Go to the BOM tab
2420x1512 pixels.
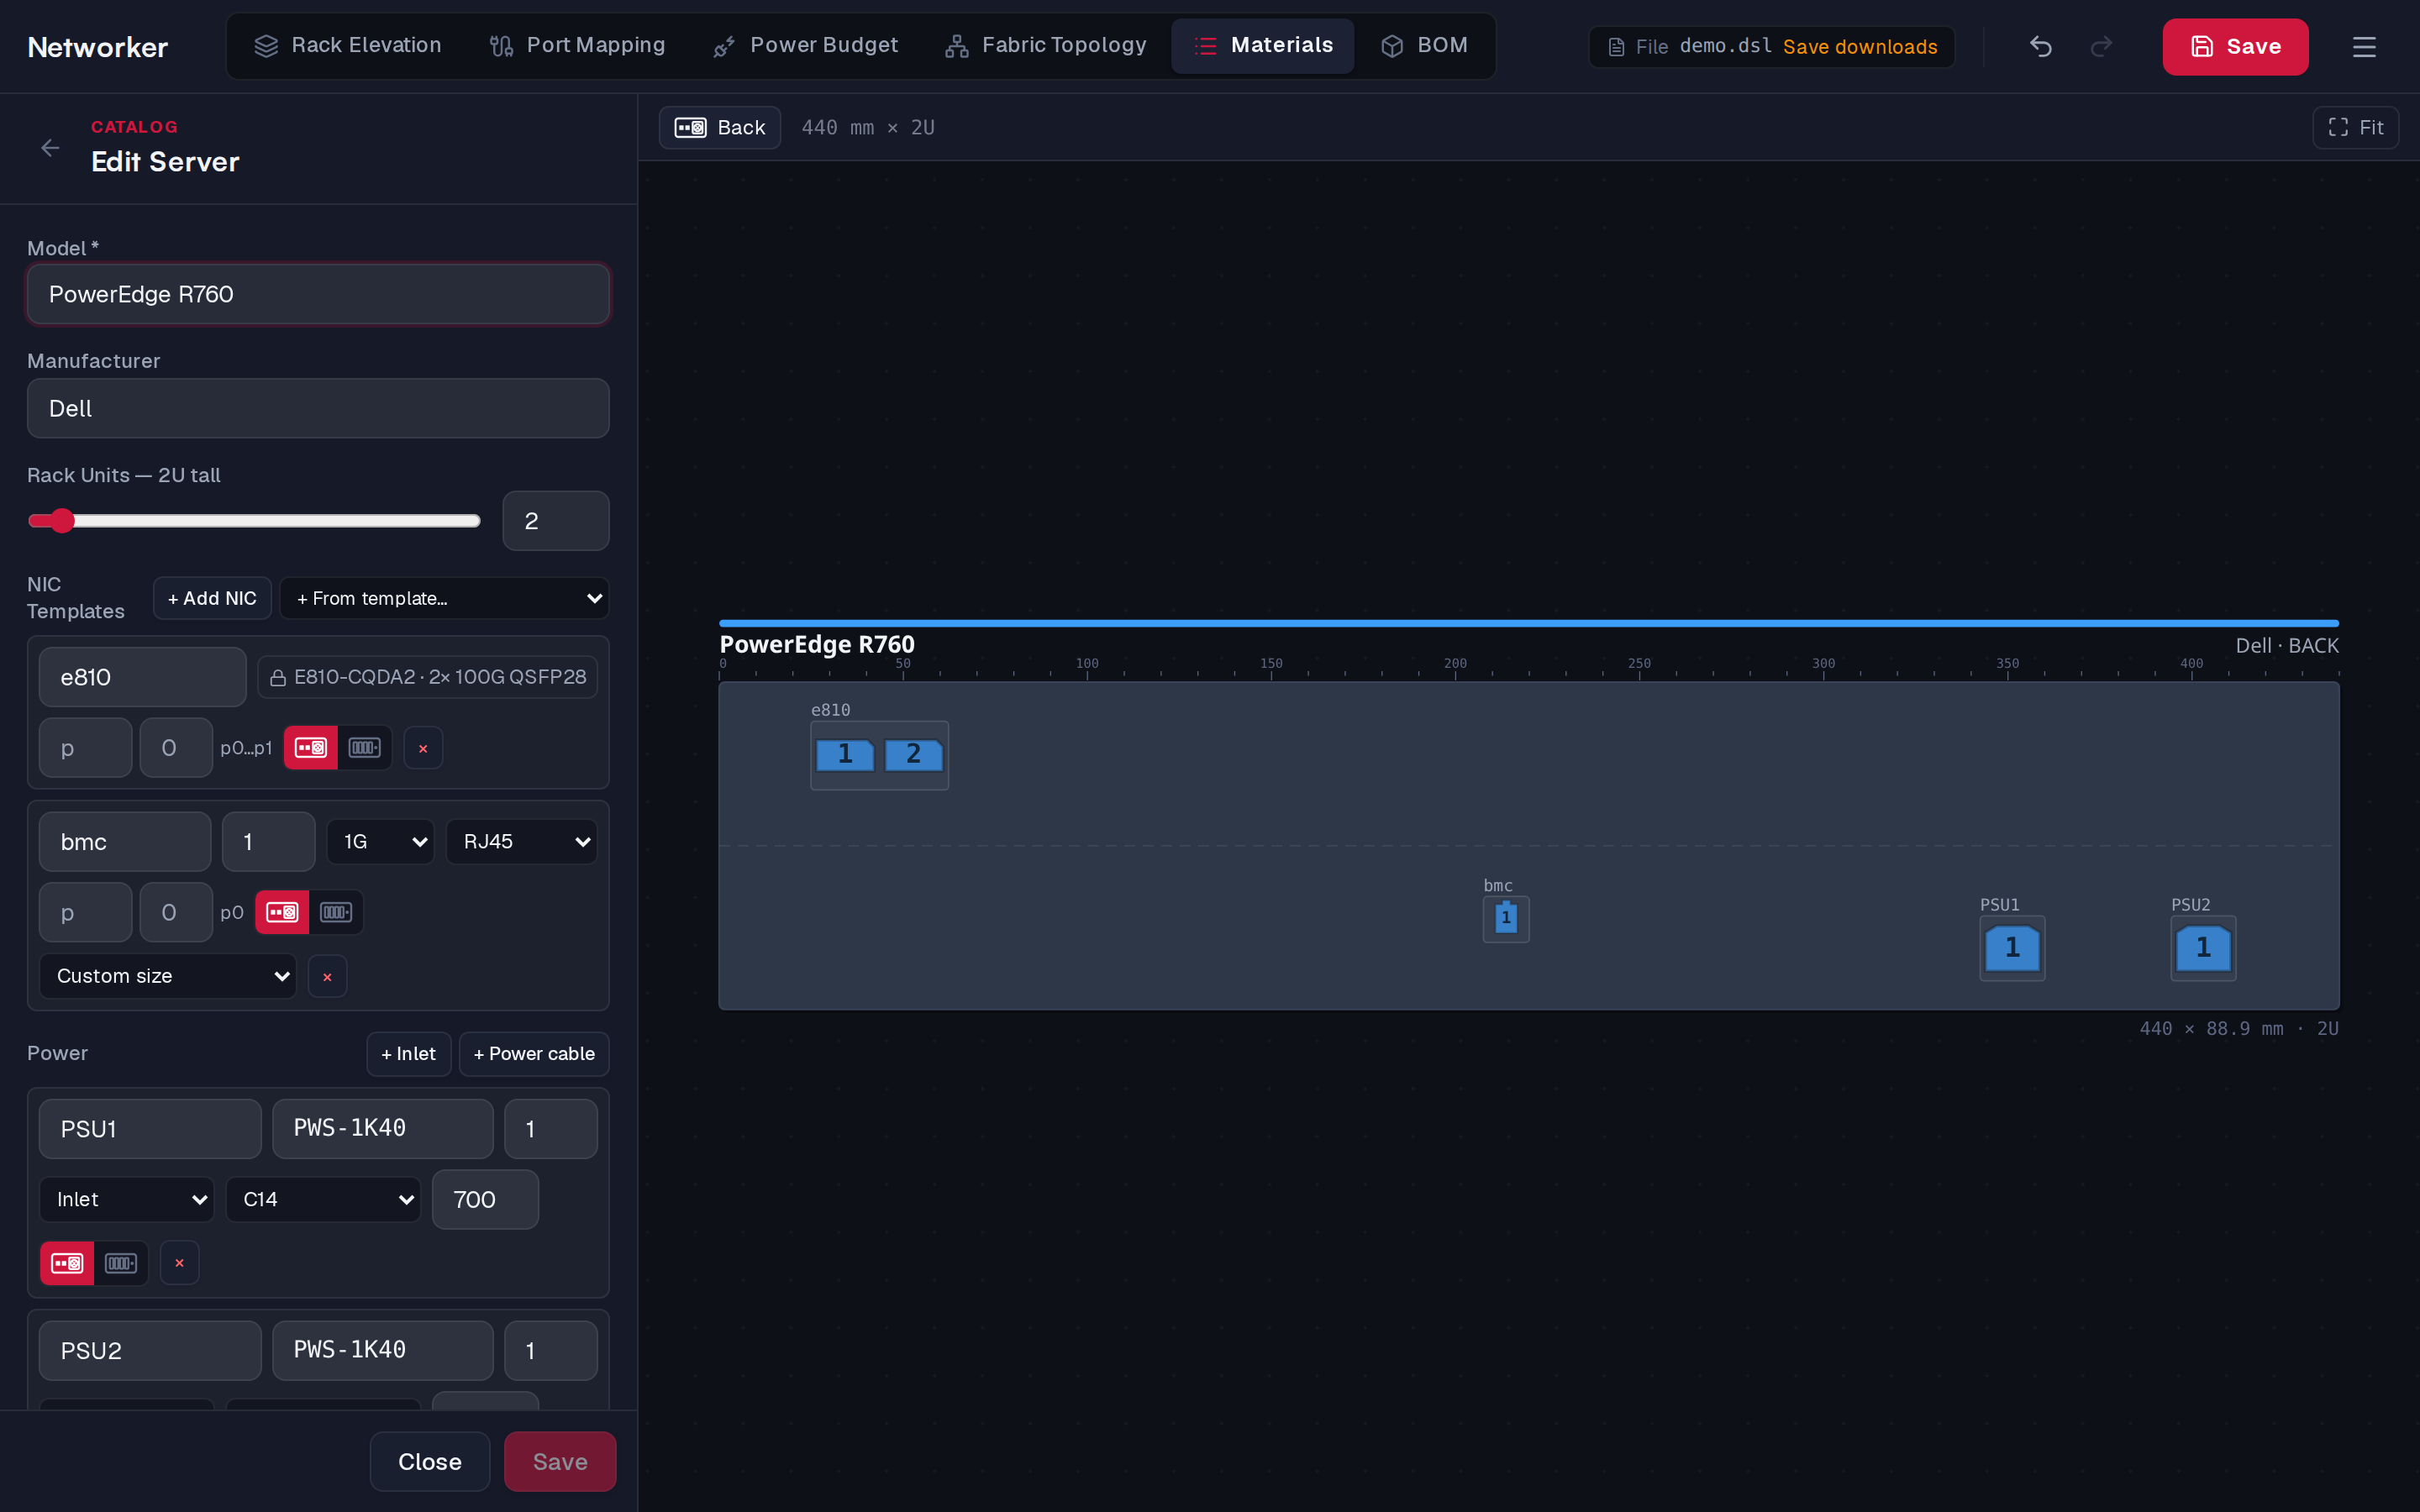click(1425, 46)
